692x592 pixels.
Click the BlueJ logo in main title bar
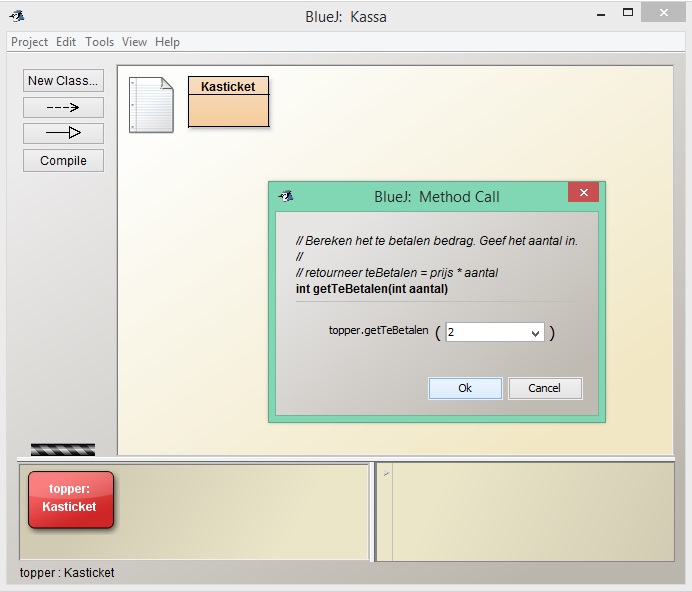(x=18, y=16)
